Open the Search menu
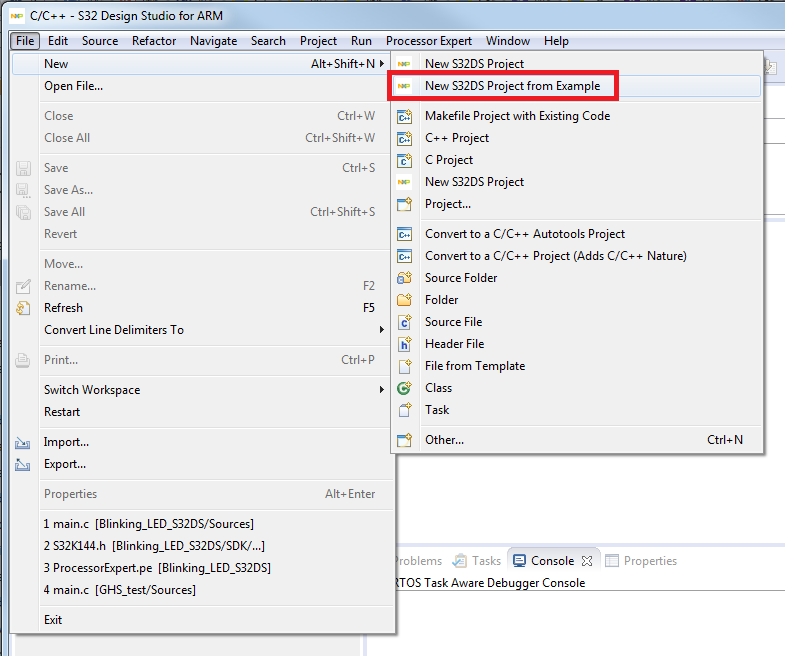This screenshot has height=656, width=785. pos(268,41)
